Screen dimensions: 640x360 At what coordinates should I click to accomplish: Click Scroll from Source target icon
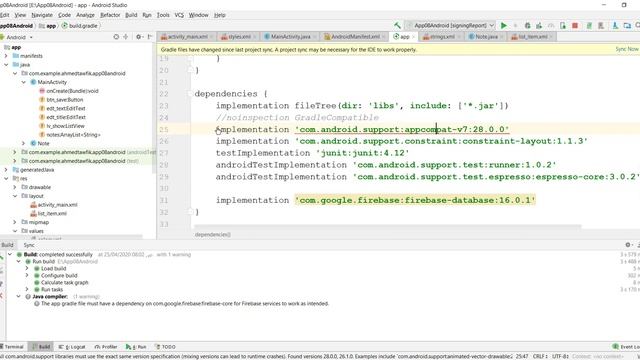click(116, 37)
